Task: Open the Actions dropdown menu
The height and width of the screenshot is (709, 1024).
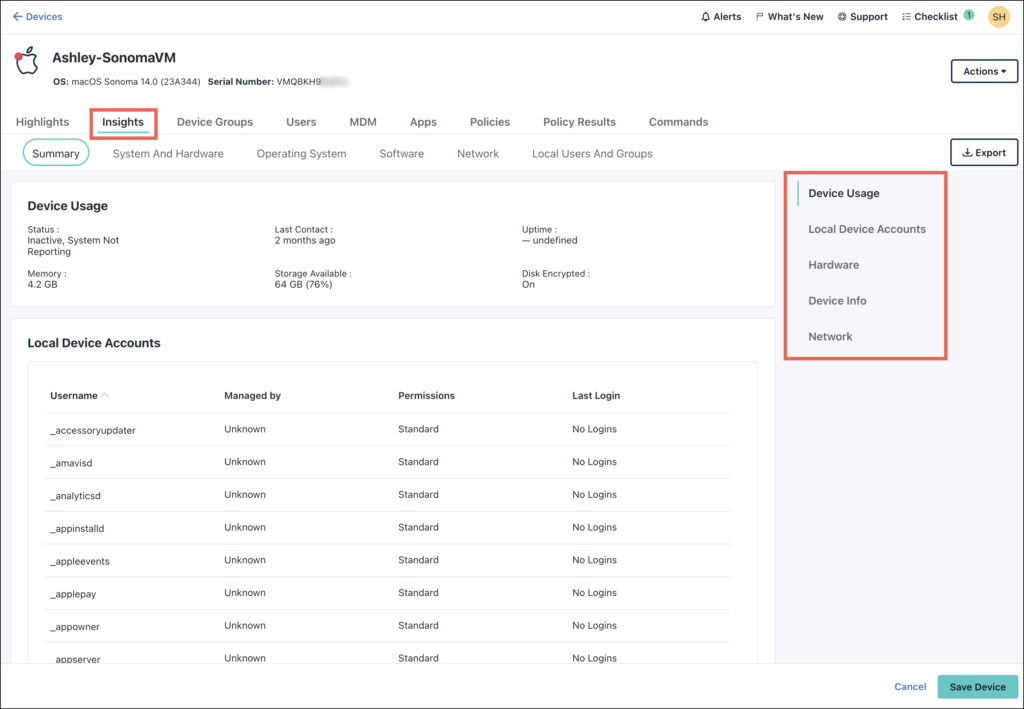Action: [984, 71]
